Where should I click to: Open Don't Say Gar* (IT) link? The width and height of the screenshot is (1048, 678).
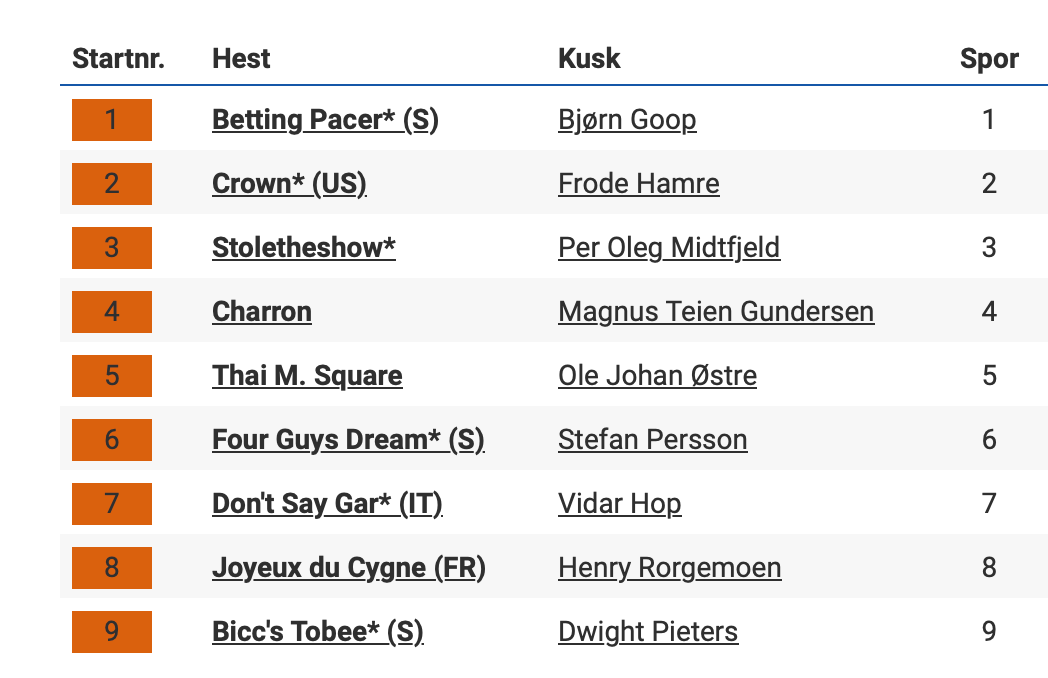[327, 504]
